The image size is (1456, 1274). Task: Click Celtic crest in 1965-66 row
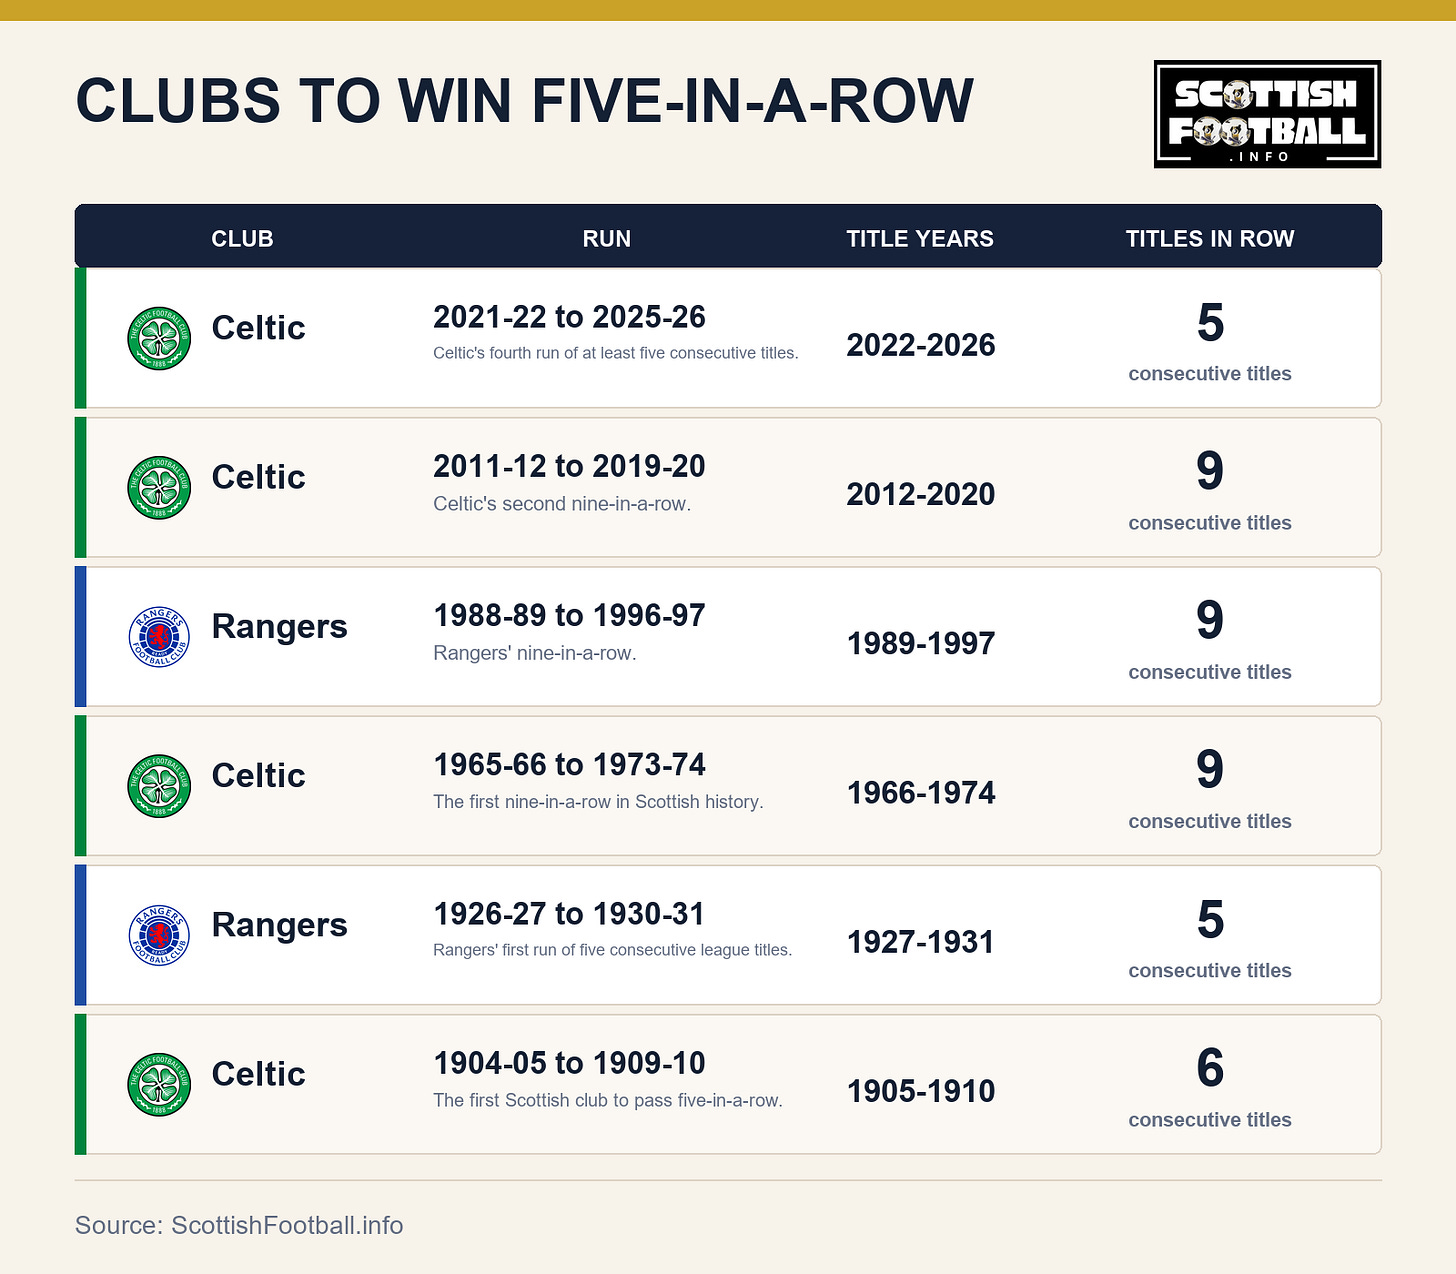click(x=159, y=786)
